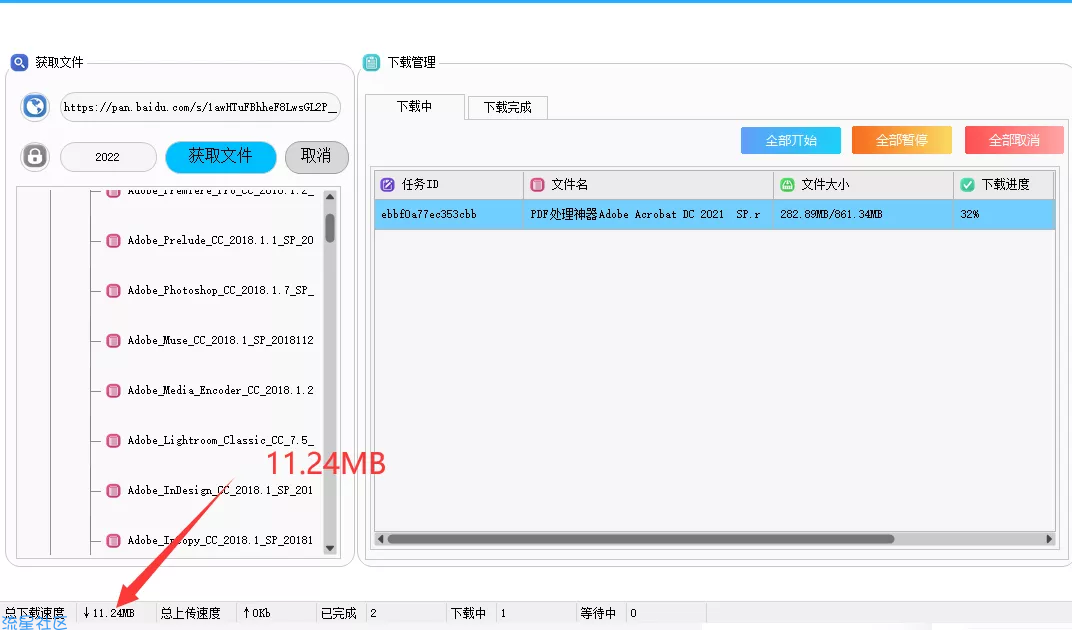1072x630 pixels.
Task: Click the 32% download progress cell
Action: (1004, 214)
